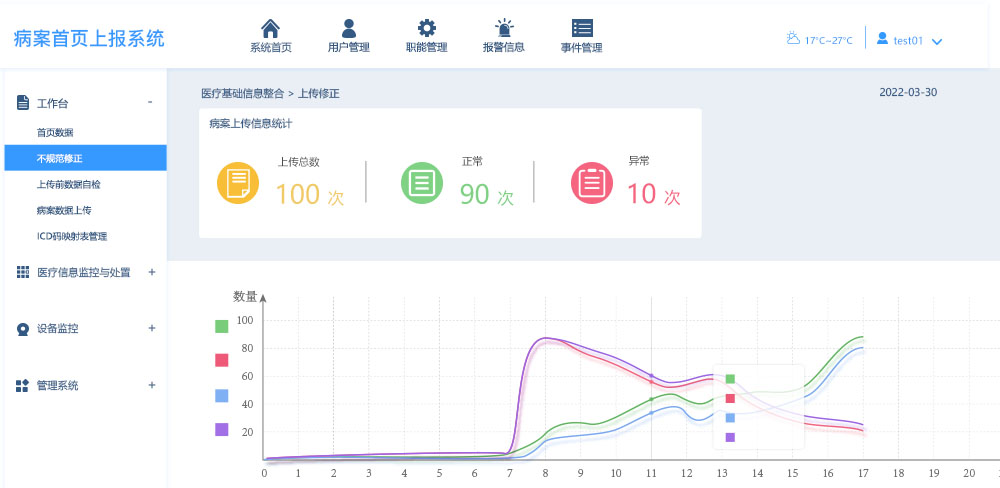Click 医疗基础信息整合 breadcrumb link

tap(242, 93)
